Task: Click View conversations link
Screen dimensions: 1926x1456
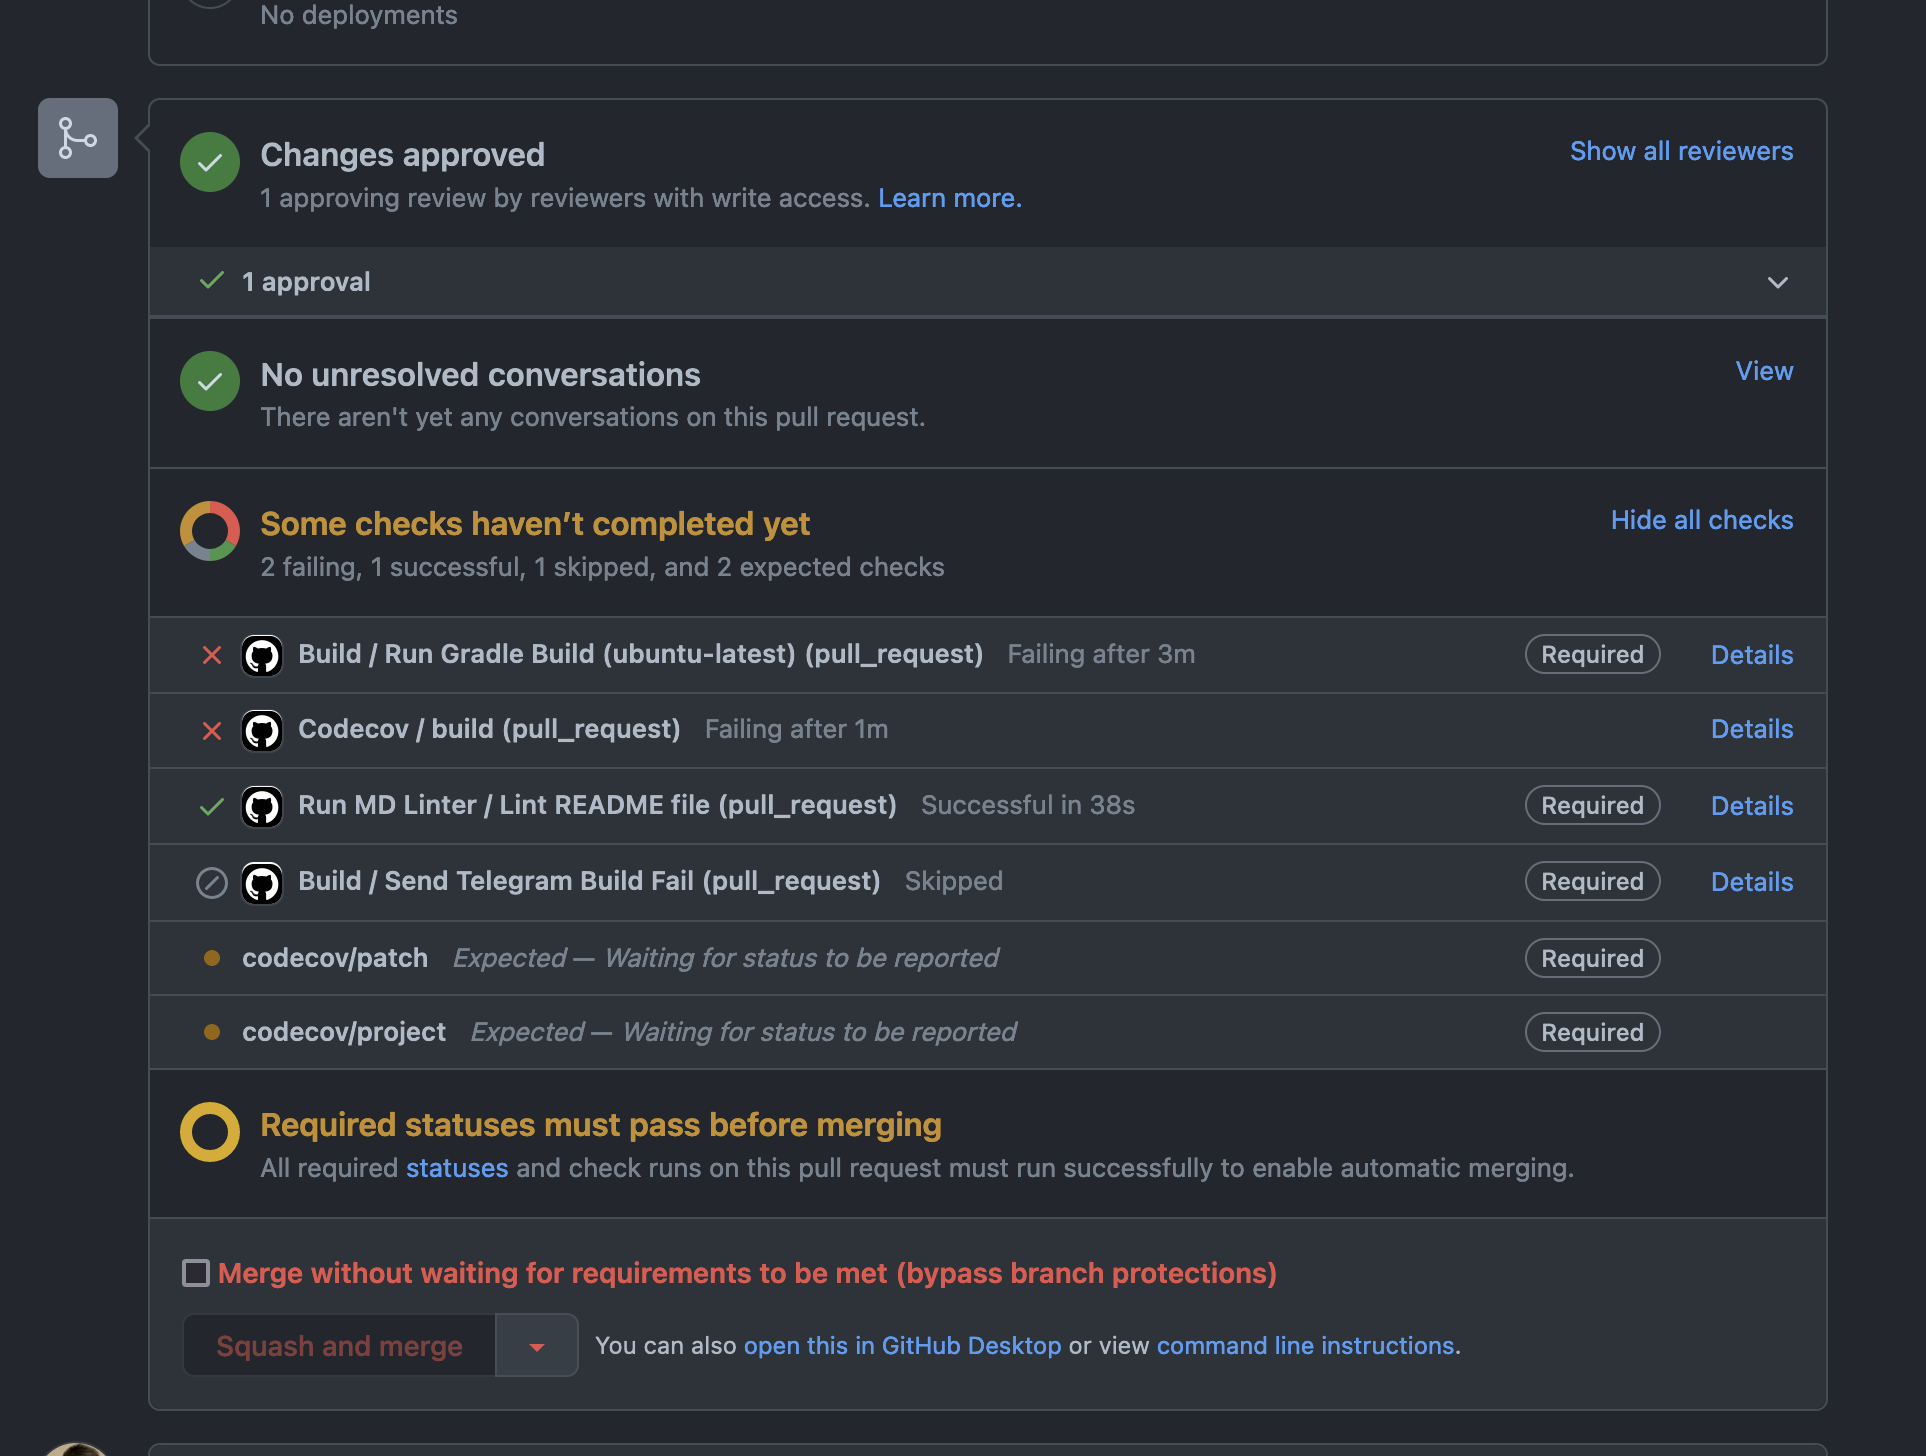Action: [x=1765, y=371]
